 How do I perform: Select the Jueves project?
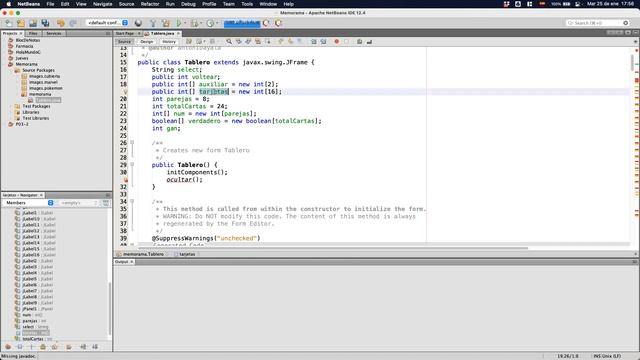click(x=22, y=58)
